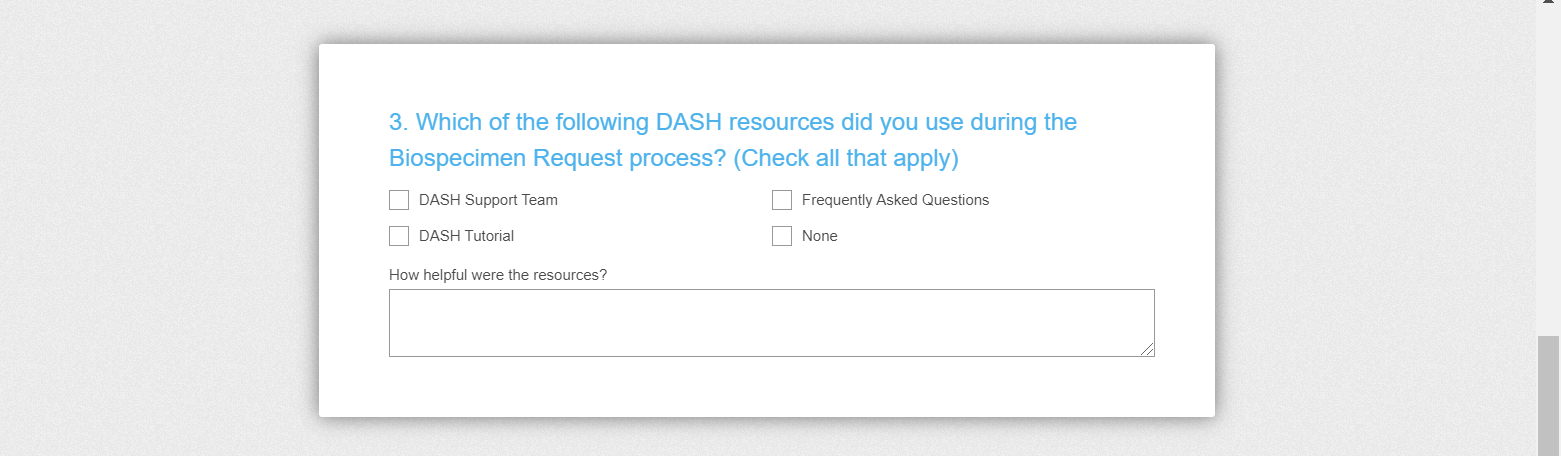Focus the resources helpfulness text area
This screenshot has width=1561, height=456.
click(771, 322)
